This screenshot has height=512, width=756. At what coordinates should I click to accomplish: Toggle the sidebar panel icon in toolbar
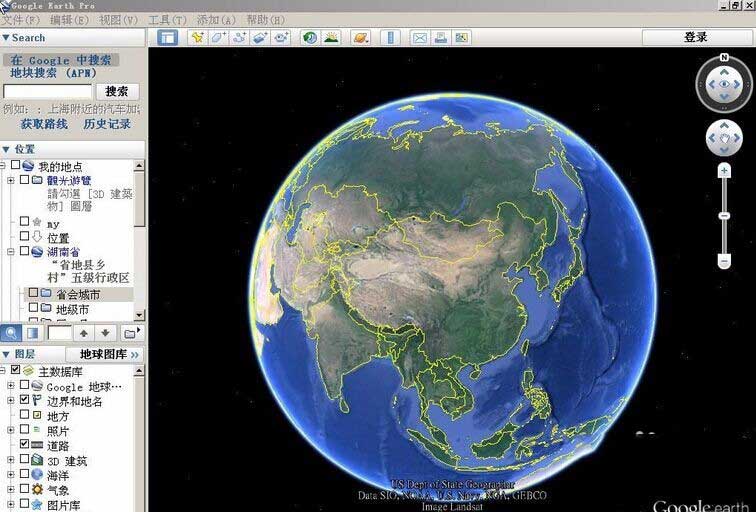click(x=167, y=38)
